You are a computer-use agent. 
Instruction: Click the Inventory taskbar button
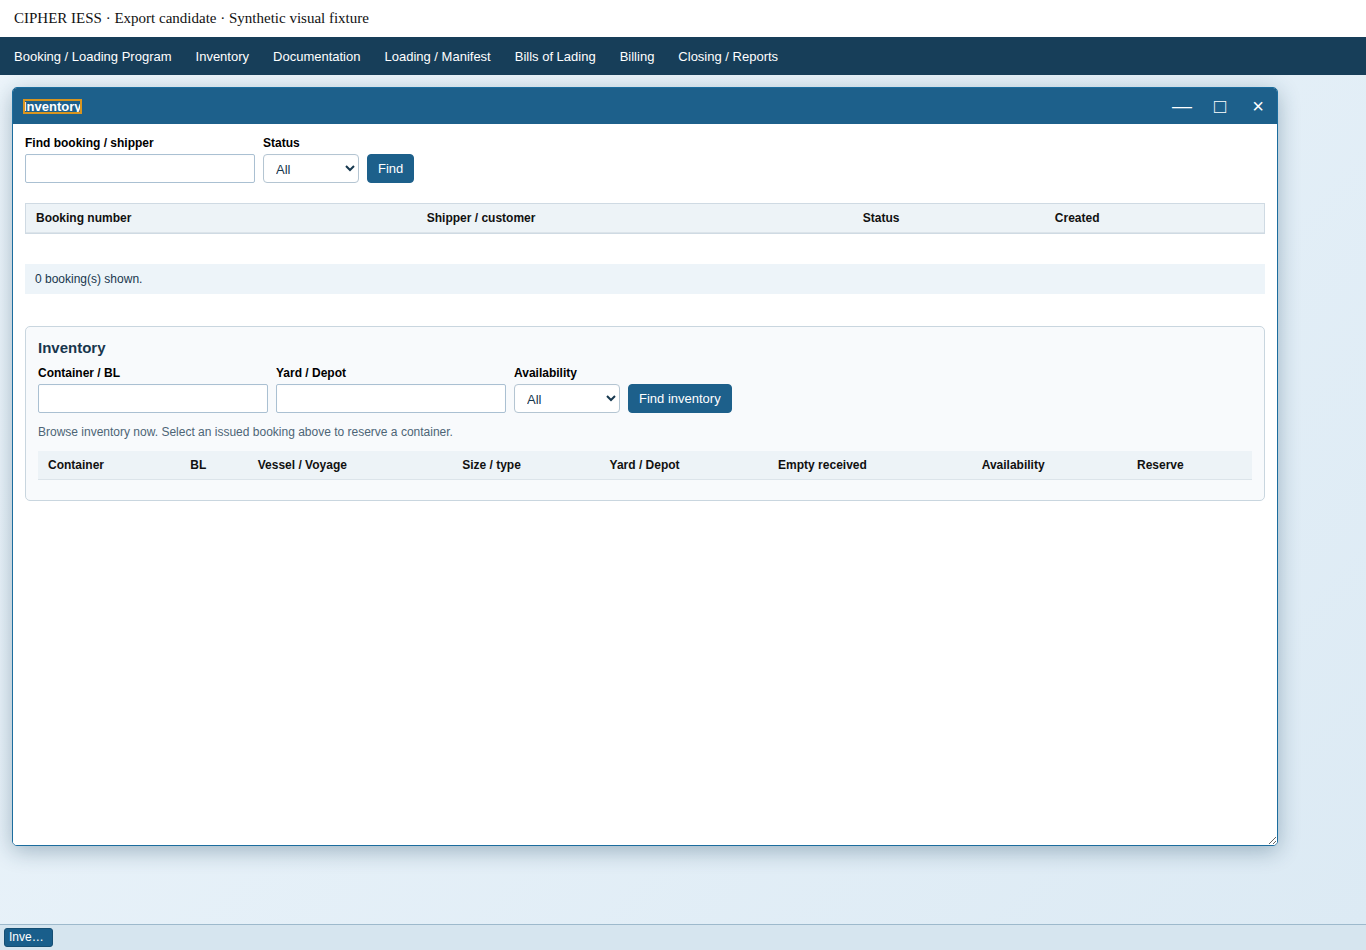pyautogui.click(x=28, y=937)
